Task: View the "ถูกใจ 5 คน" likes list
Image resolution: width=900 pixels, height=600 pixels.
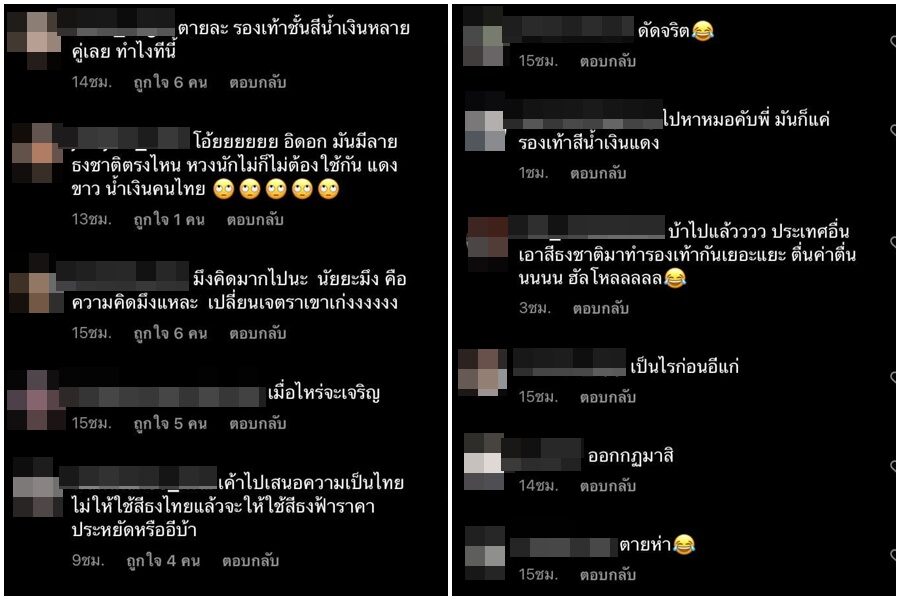Action: point(170,424)
